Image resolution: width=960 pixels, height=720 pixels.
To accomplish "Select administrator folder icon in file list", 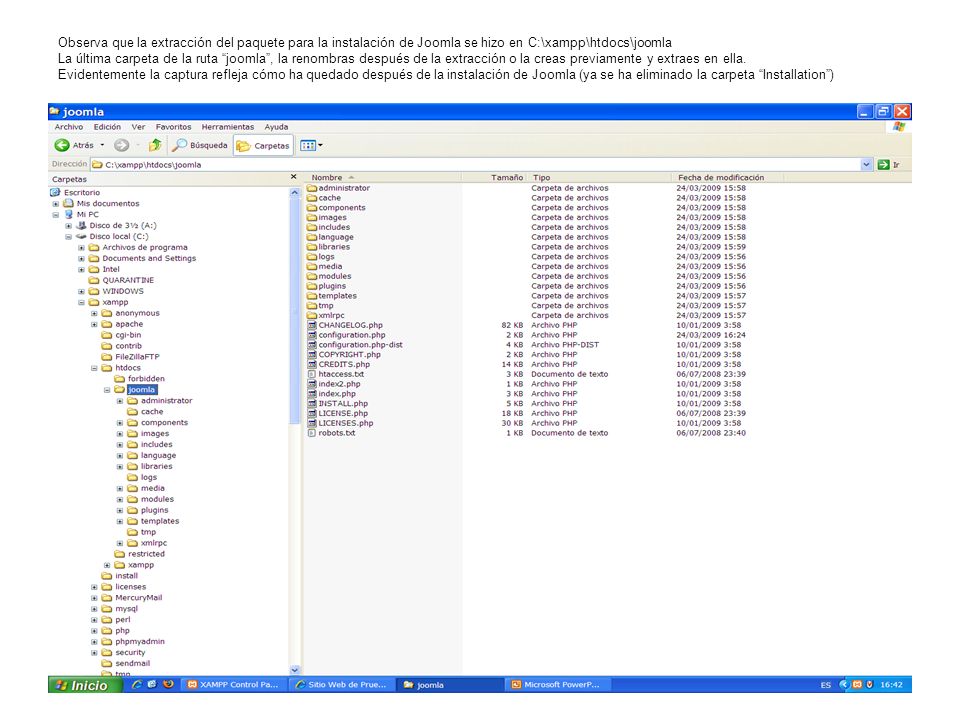I will [x=312, y=188].
